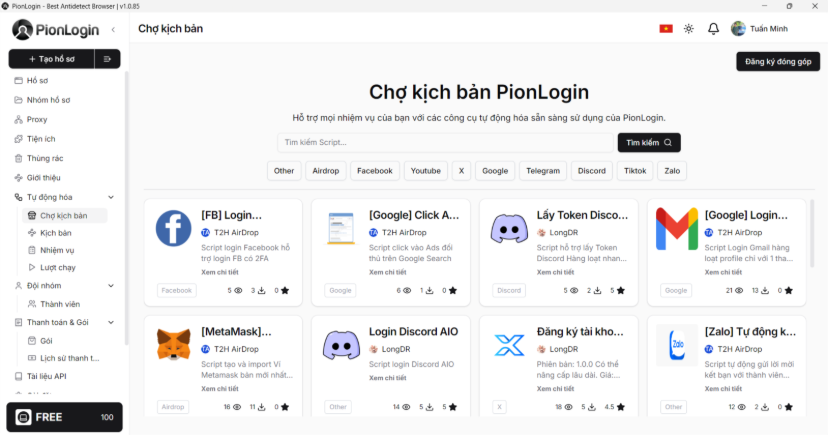Image resolution: width=828 pixels, height=435 pixels.
Task: Click the script list vertical scrollbar
Action: (812, 232)
